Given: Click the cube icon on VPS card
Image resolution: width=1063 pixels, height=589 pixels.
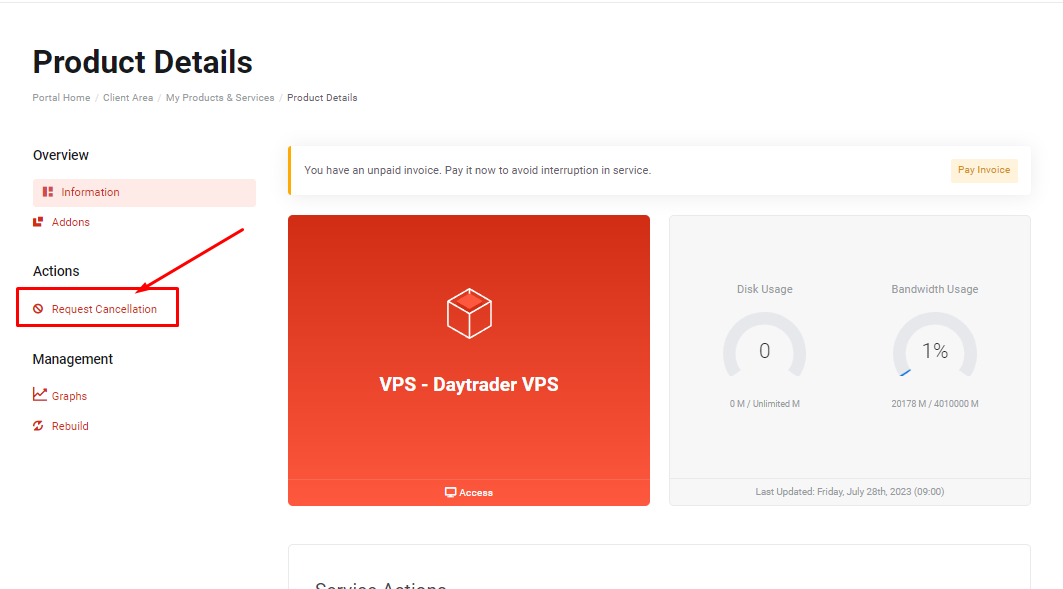Looking at the screenshot, I should click(469, 313).
